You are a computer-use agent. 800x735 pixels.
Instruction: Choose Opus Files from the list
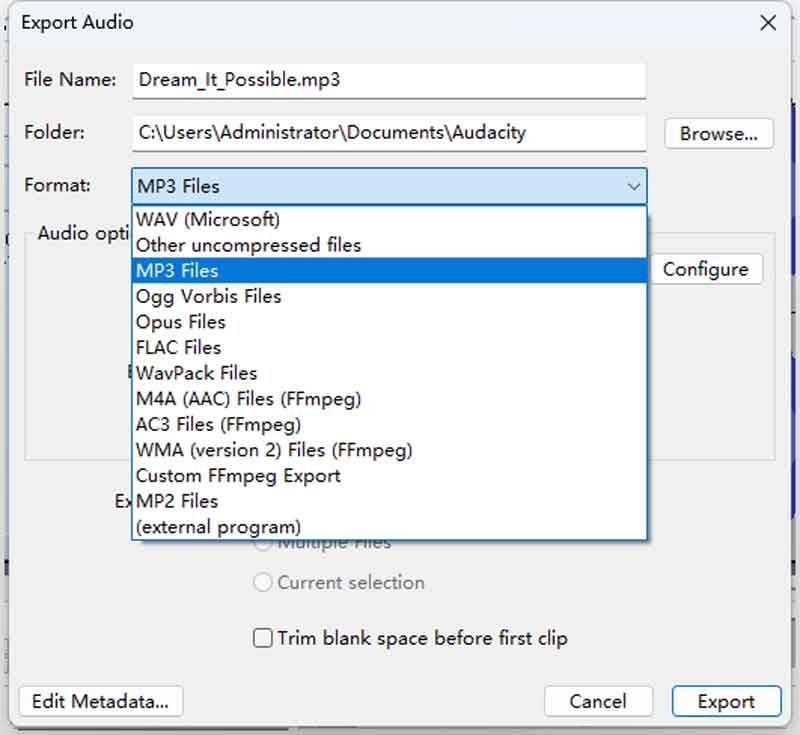(181, 322)
